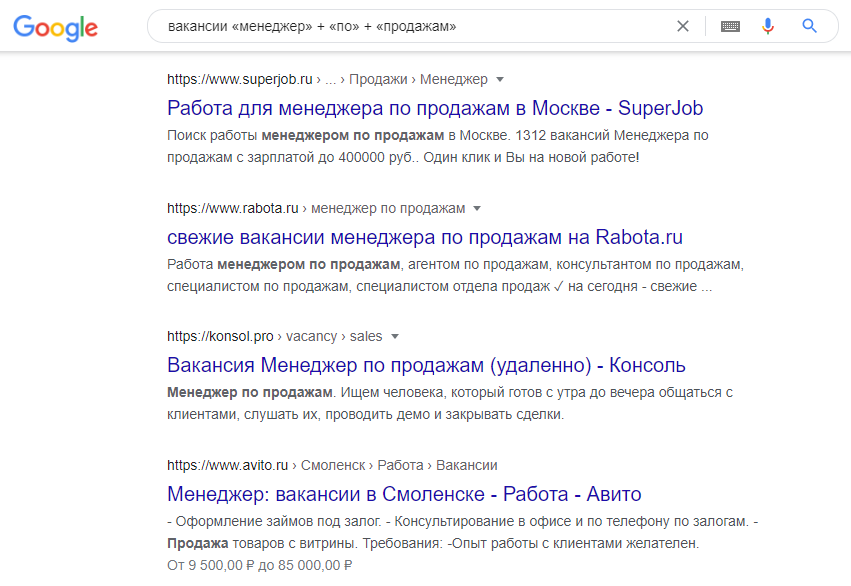Click inside the search query field

coord(400,27)
